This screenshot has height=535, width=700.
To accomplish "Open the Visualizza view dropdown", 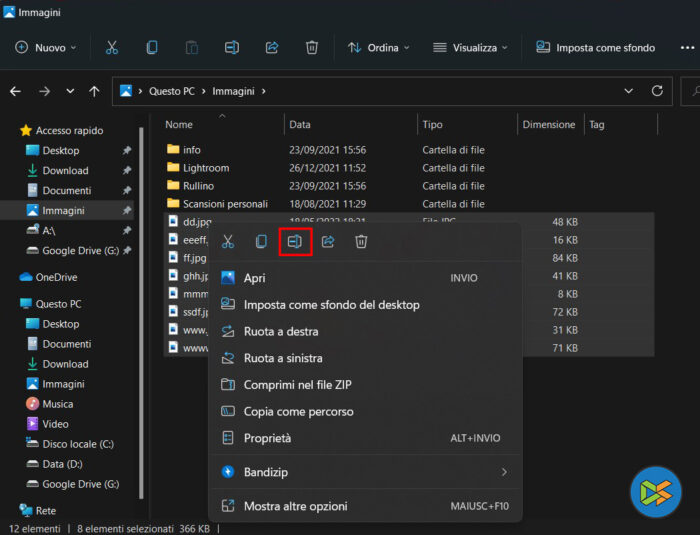I will point(470,47).
